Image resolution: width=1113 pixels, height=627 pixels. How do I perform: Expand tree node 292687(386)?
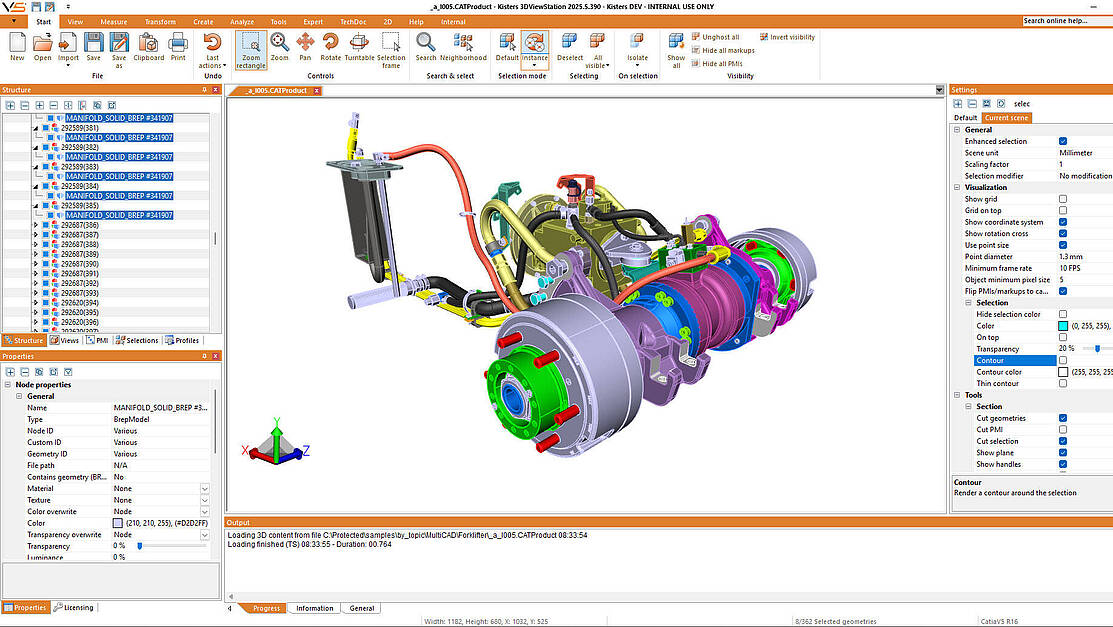36,225
